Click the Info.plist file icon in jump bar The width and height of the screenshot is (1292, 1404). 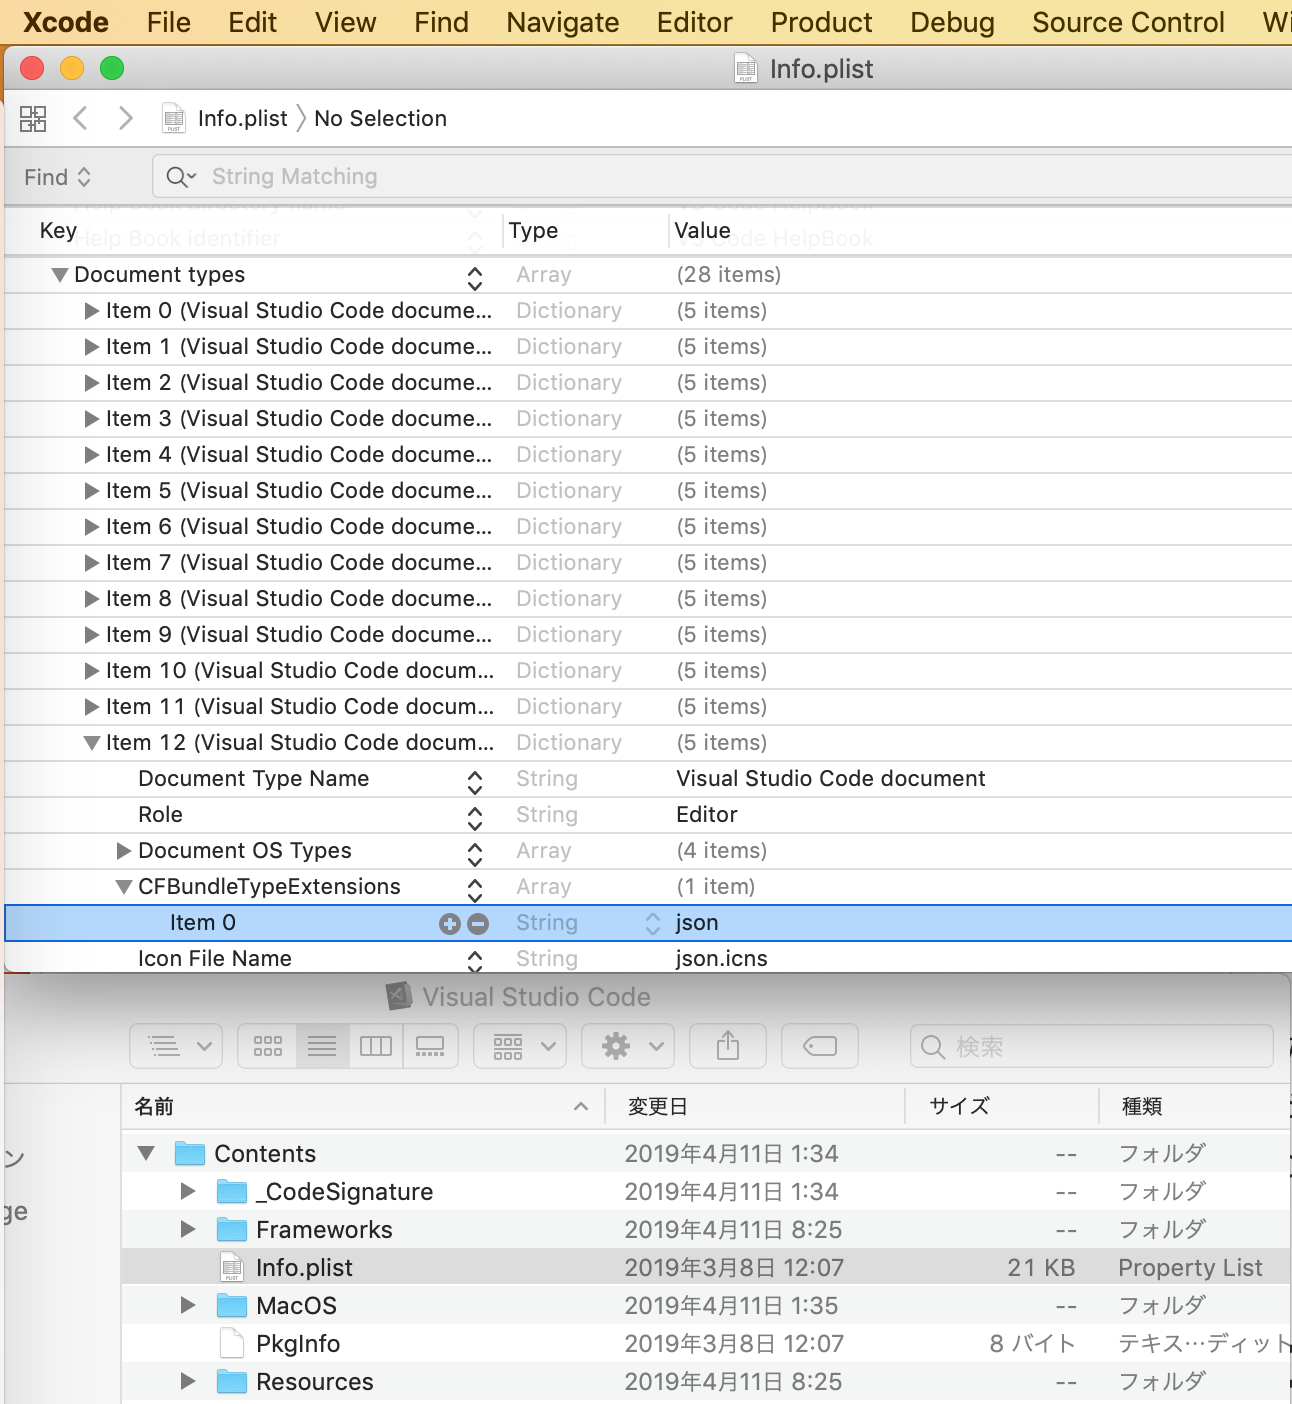[174, 118]
